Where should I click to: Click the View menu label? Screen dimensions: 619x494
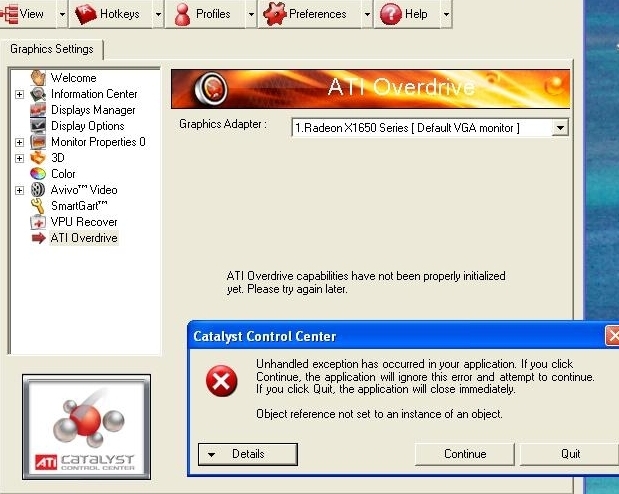(32, 14)
